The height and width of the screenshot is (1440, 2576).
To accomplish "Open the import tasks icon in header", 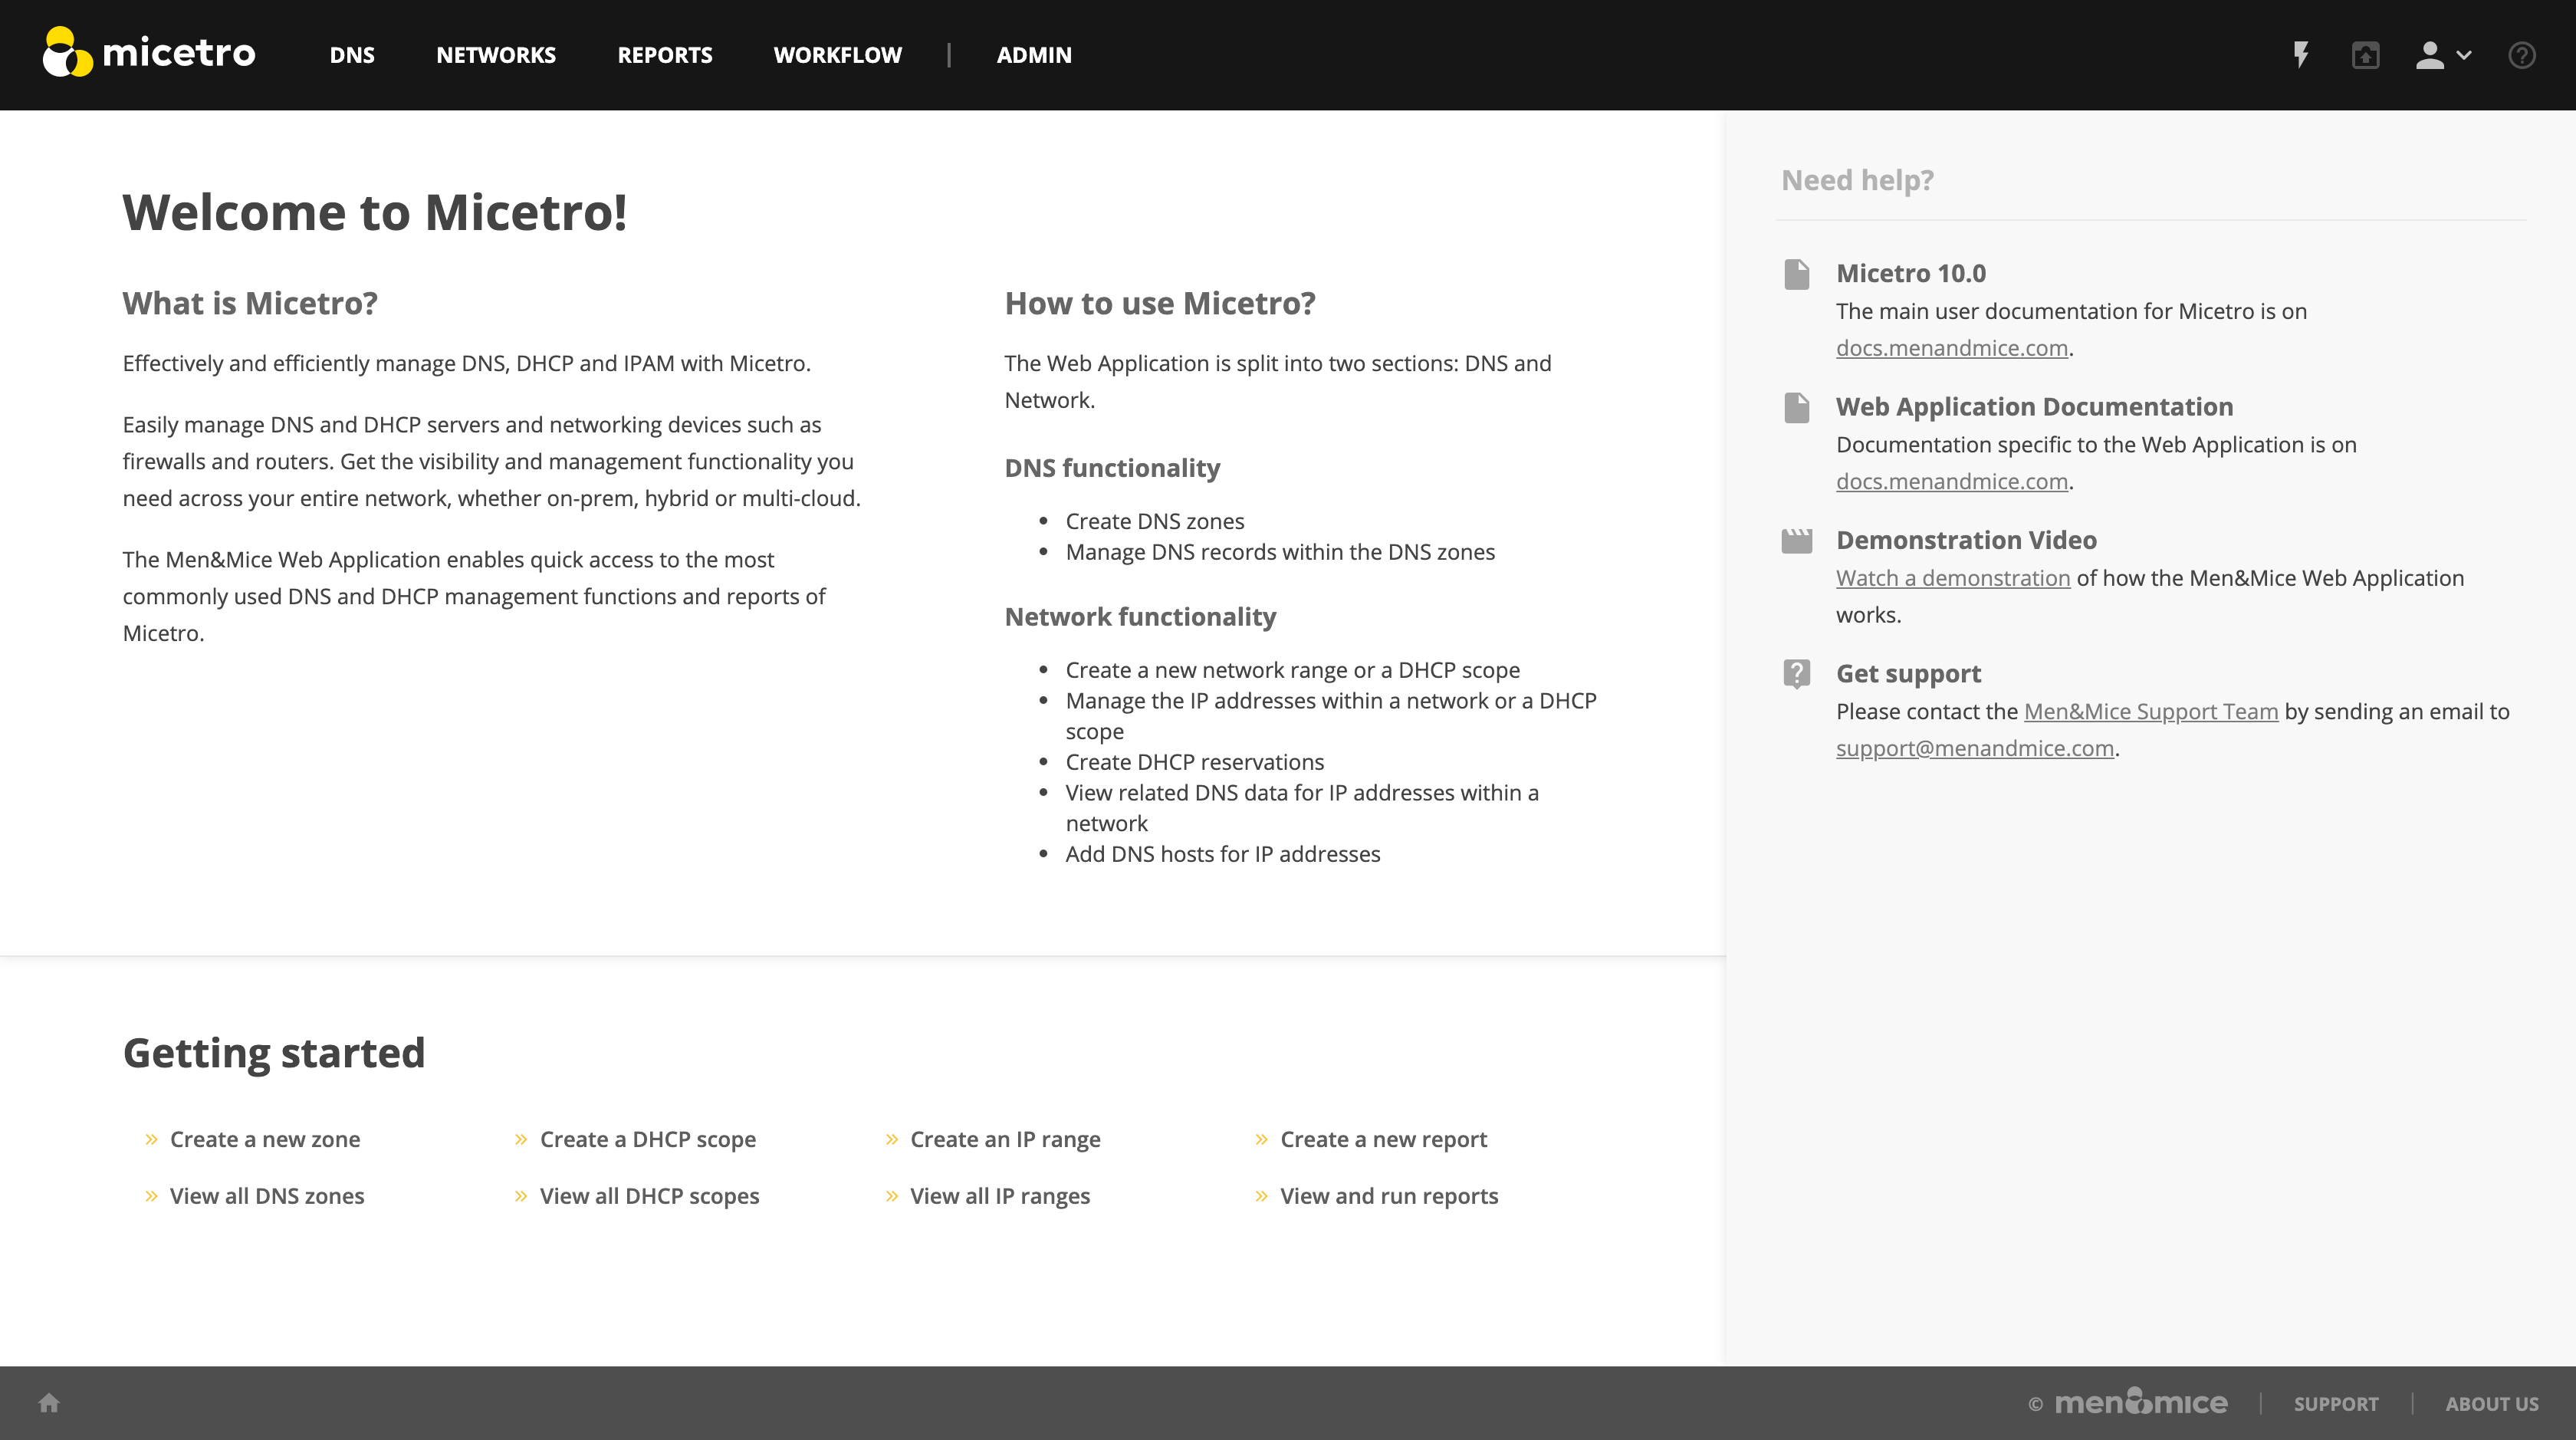I will point(2365,55).
